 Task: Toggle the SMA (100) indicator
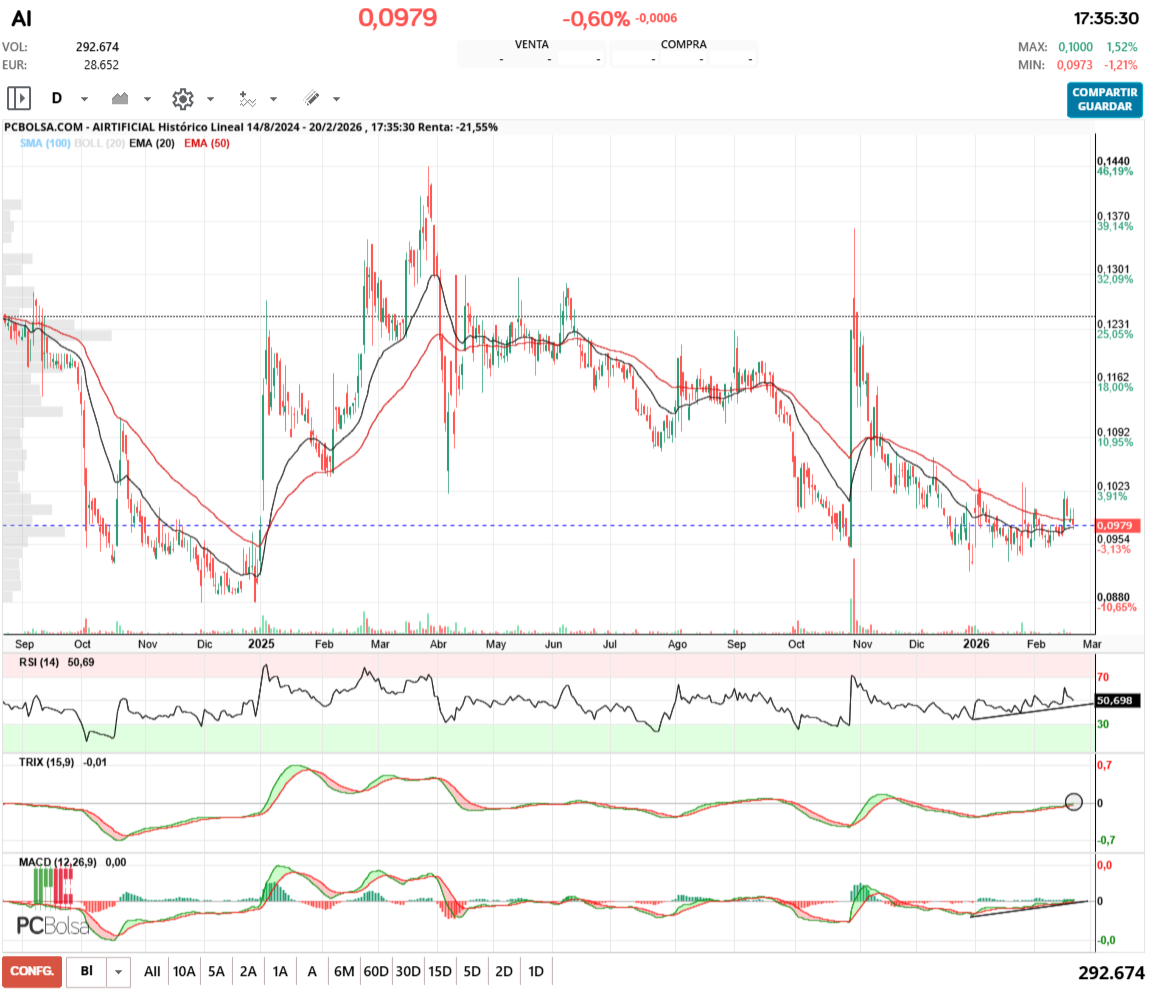point(43,143)
